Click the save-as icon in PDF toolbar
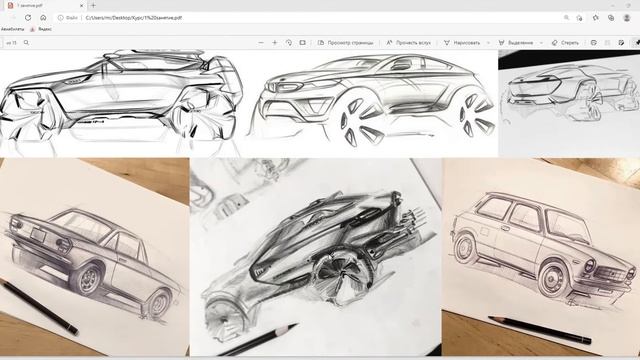 tap(621, 42)
